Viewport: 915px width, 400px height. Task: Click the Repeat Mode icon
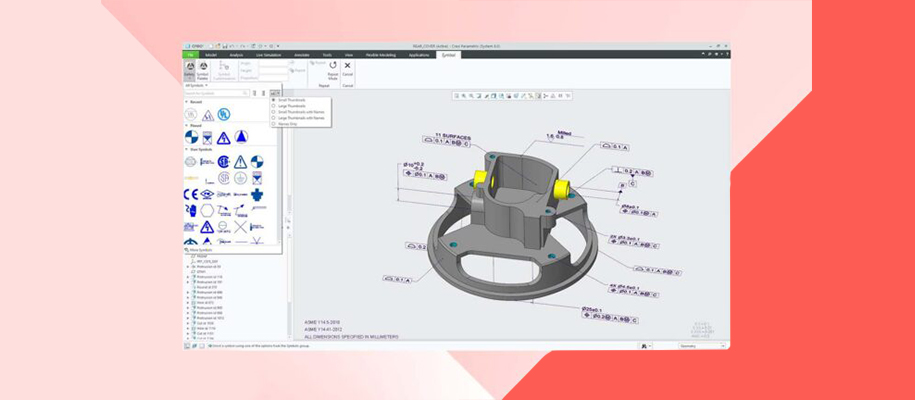(333, 67)
